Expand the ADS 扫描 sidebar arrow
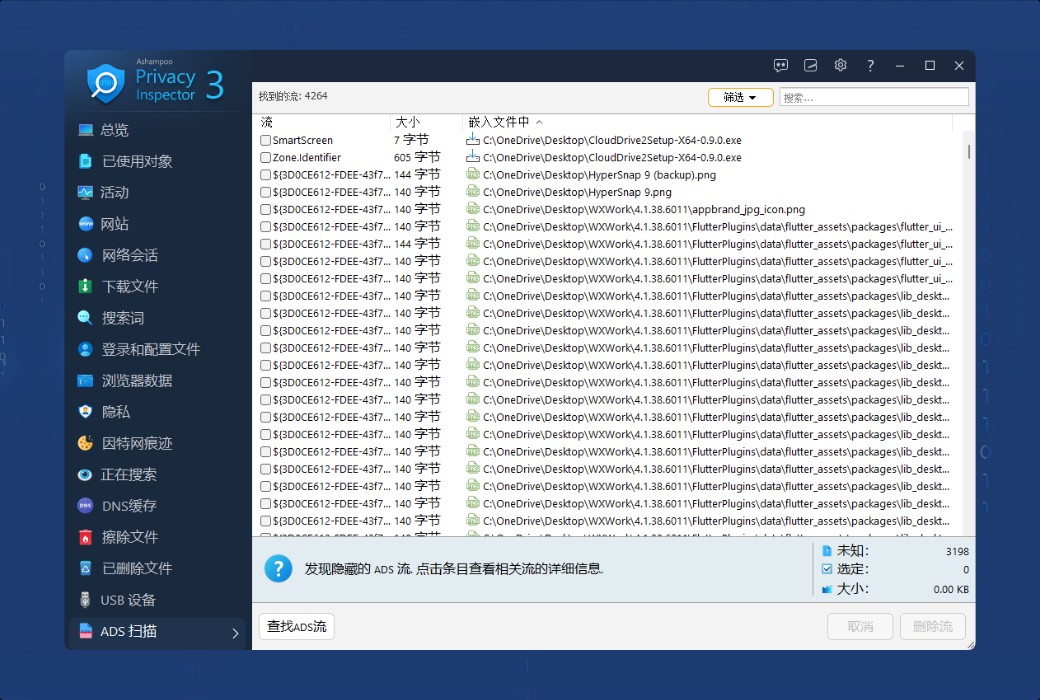 pyautogui.click(x=235, y=632)
